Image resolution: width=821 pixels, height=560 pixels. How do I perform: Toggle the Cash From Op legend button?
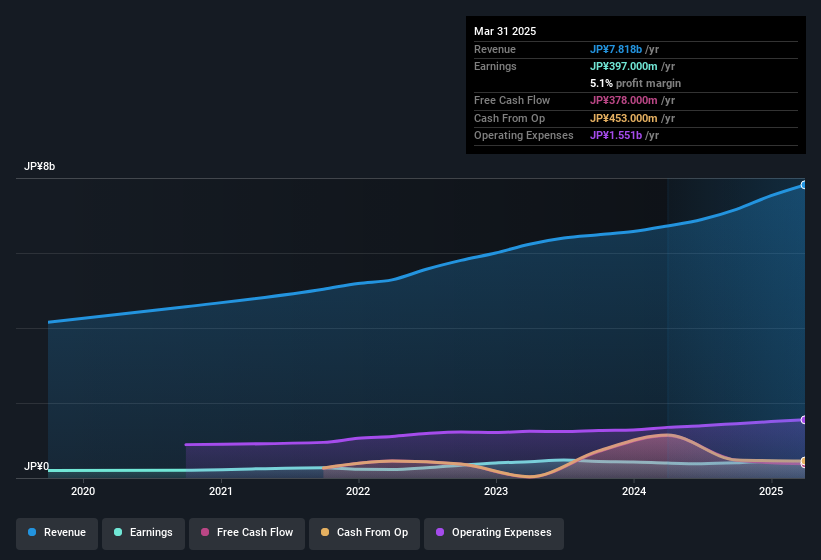click(x=364, y=533)
